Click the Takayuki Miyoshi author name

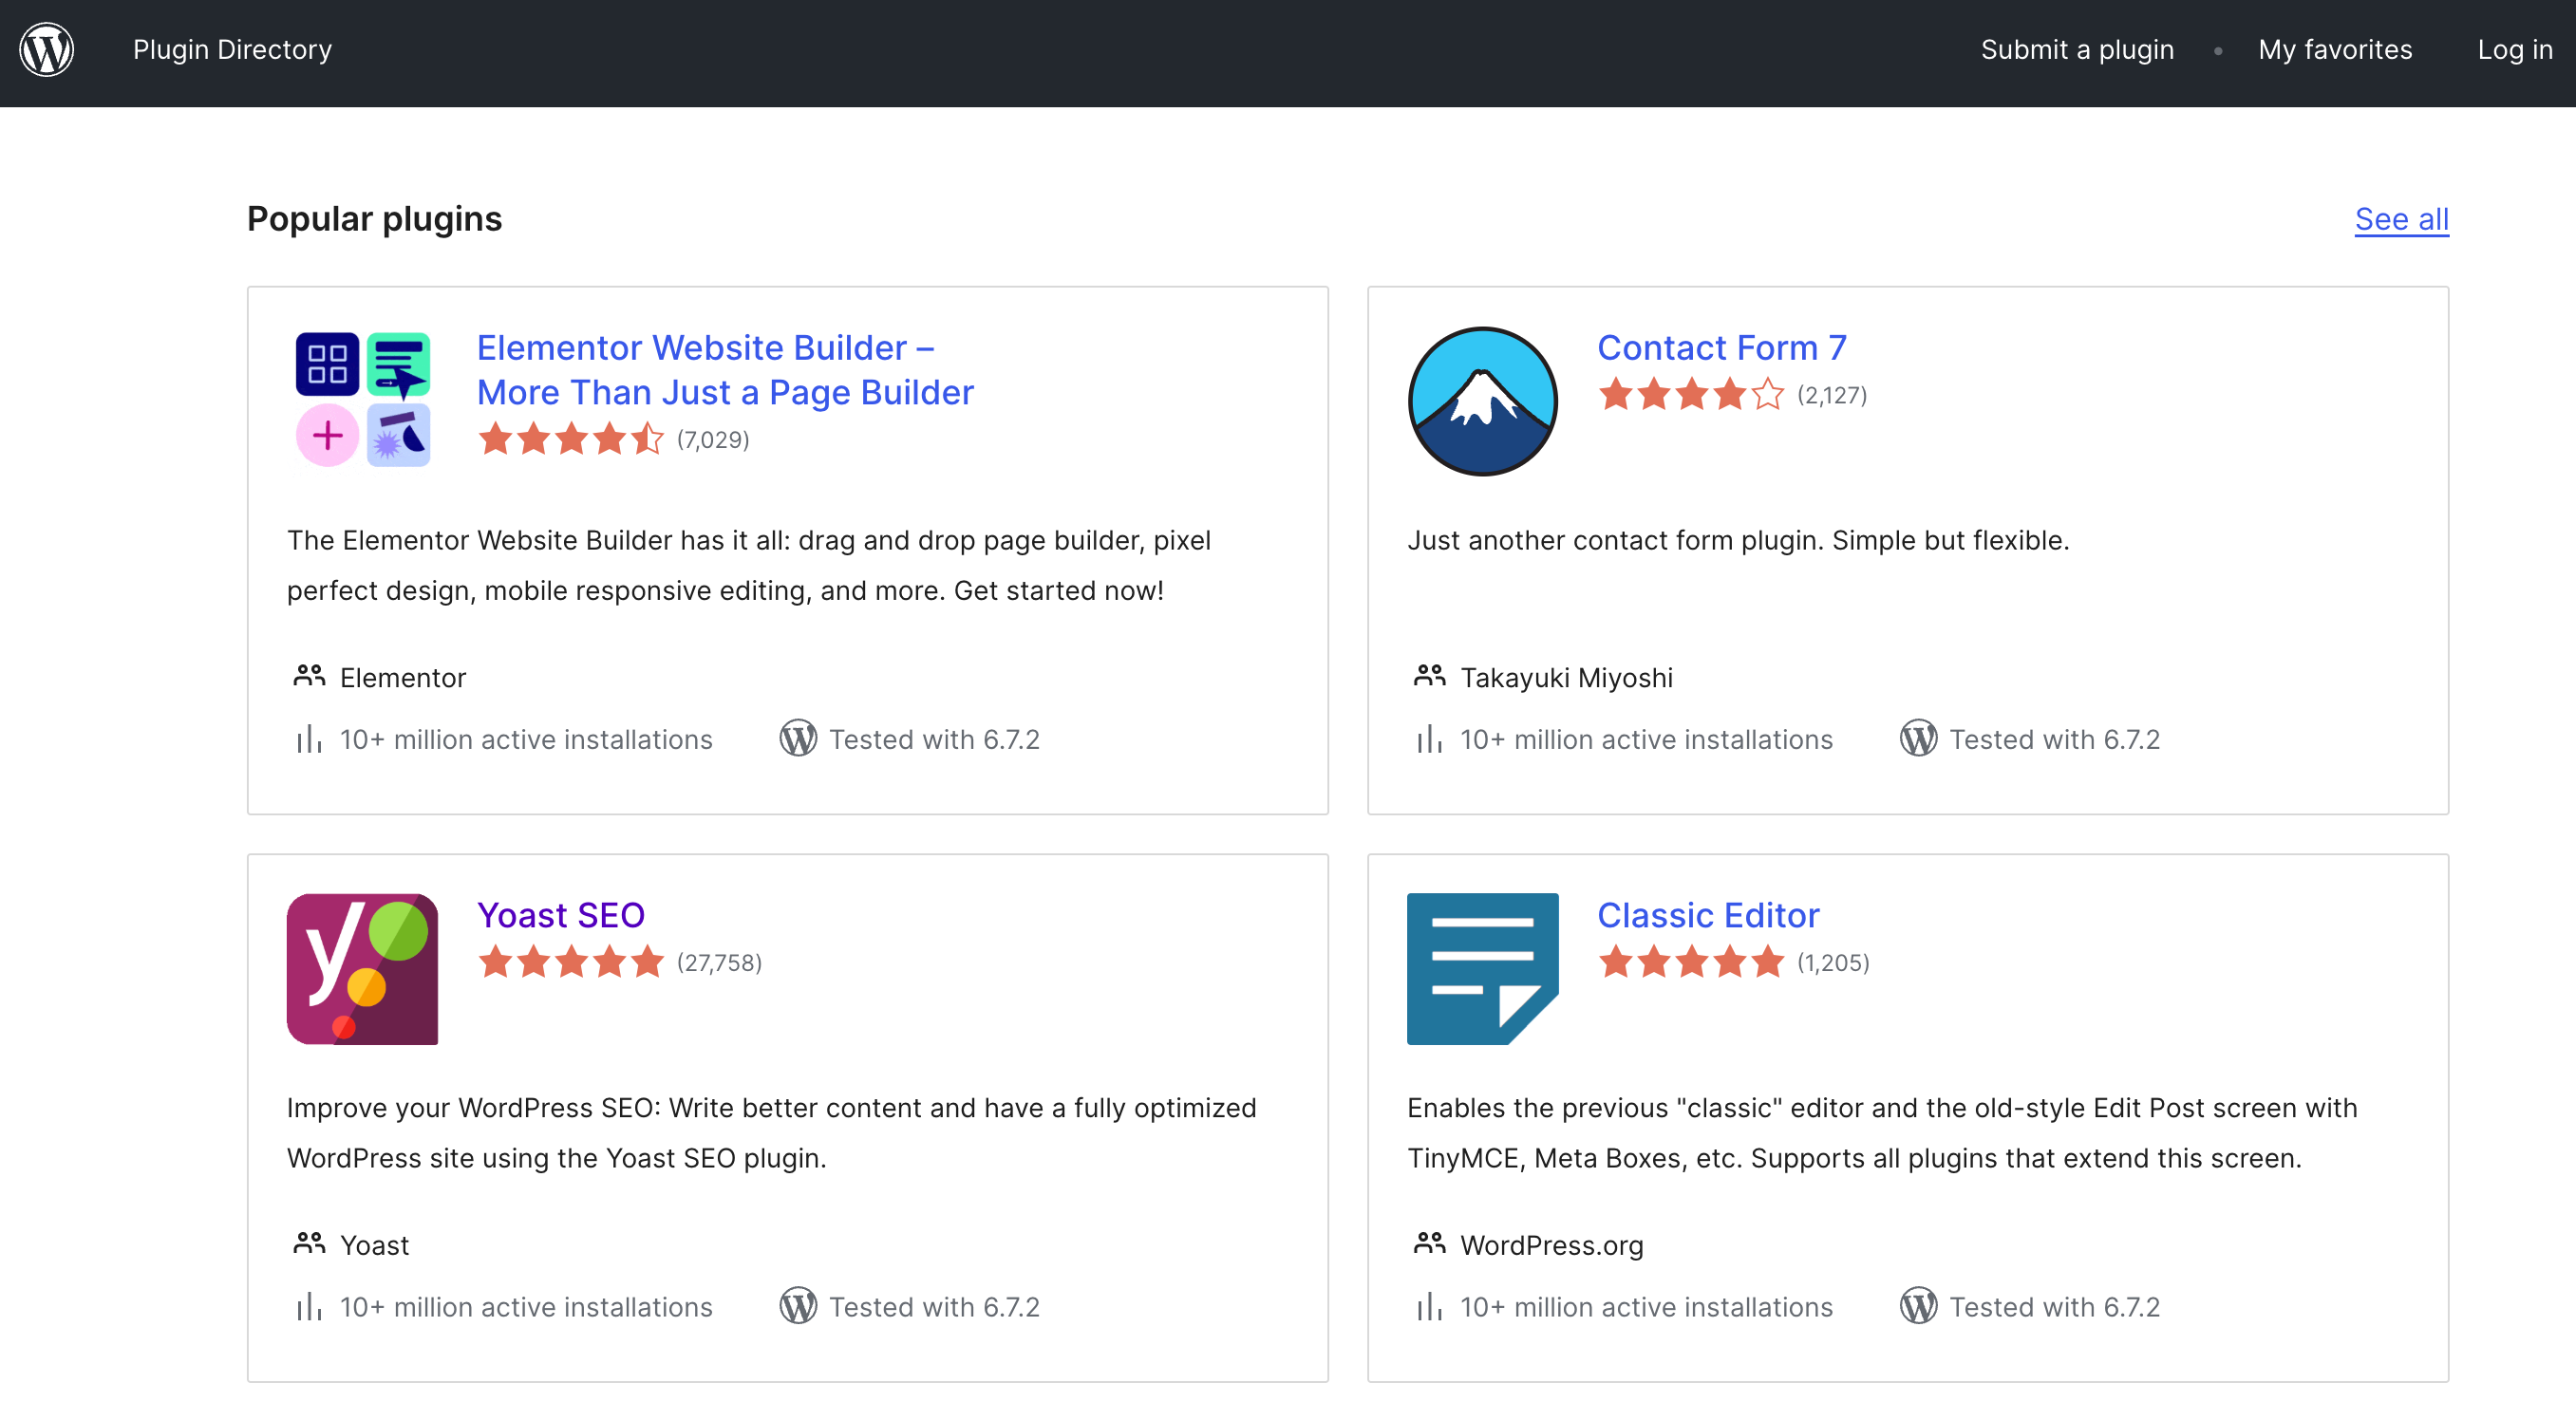1566,678
